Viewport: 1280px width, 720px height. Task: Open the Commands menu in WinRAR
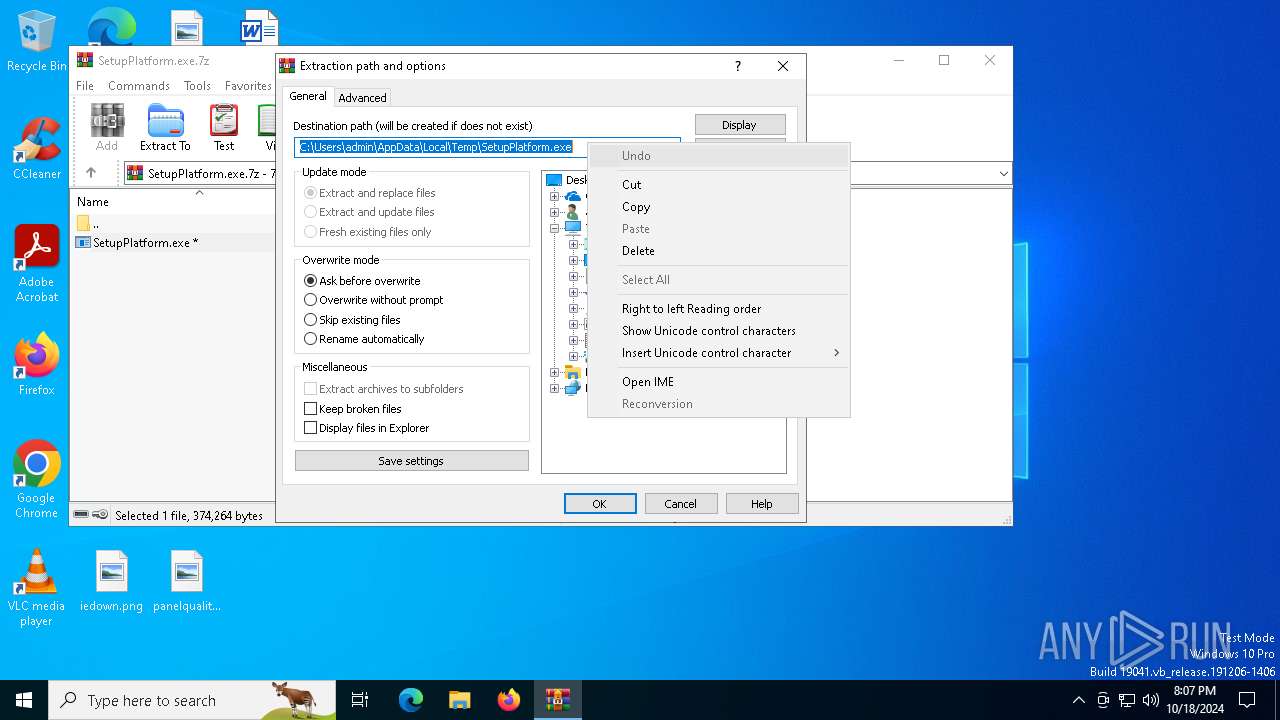pos(139,86)
